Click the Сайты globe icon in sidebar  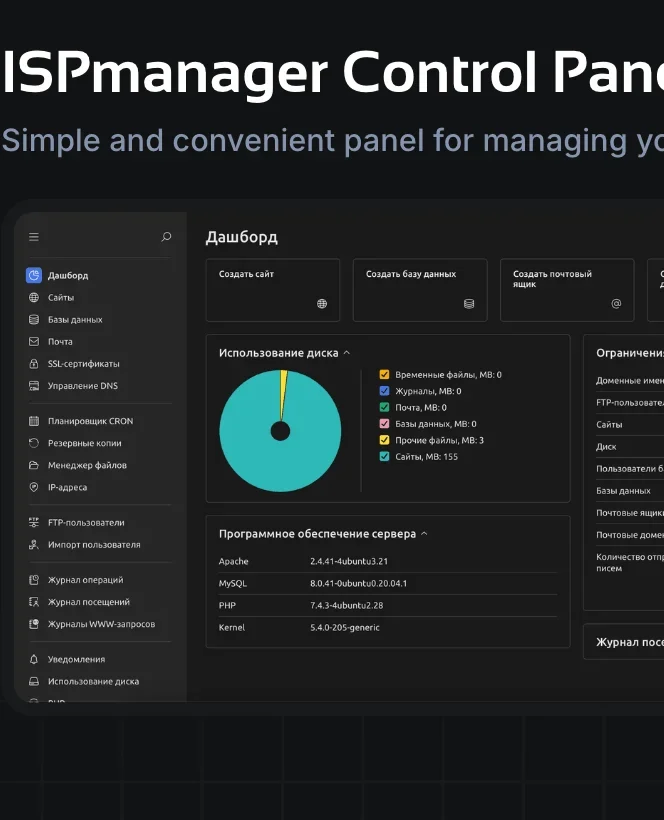34,298
